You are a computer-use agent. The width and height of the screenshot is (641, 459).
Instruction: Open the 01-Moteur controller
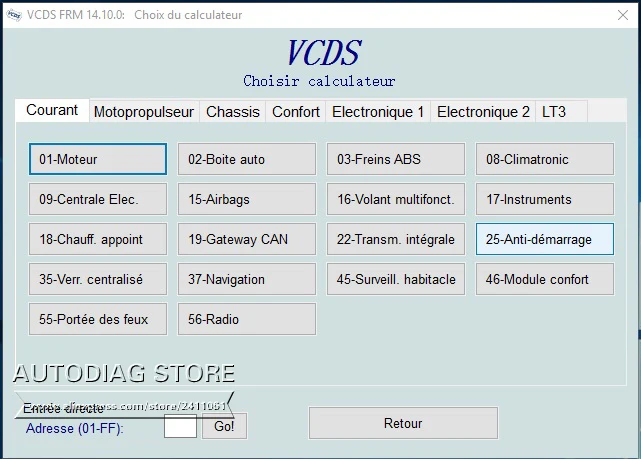click(x=98, y=159)
